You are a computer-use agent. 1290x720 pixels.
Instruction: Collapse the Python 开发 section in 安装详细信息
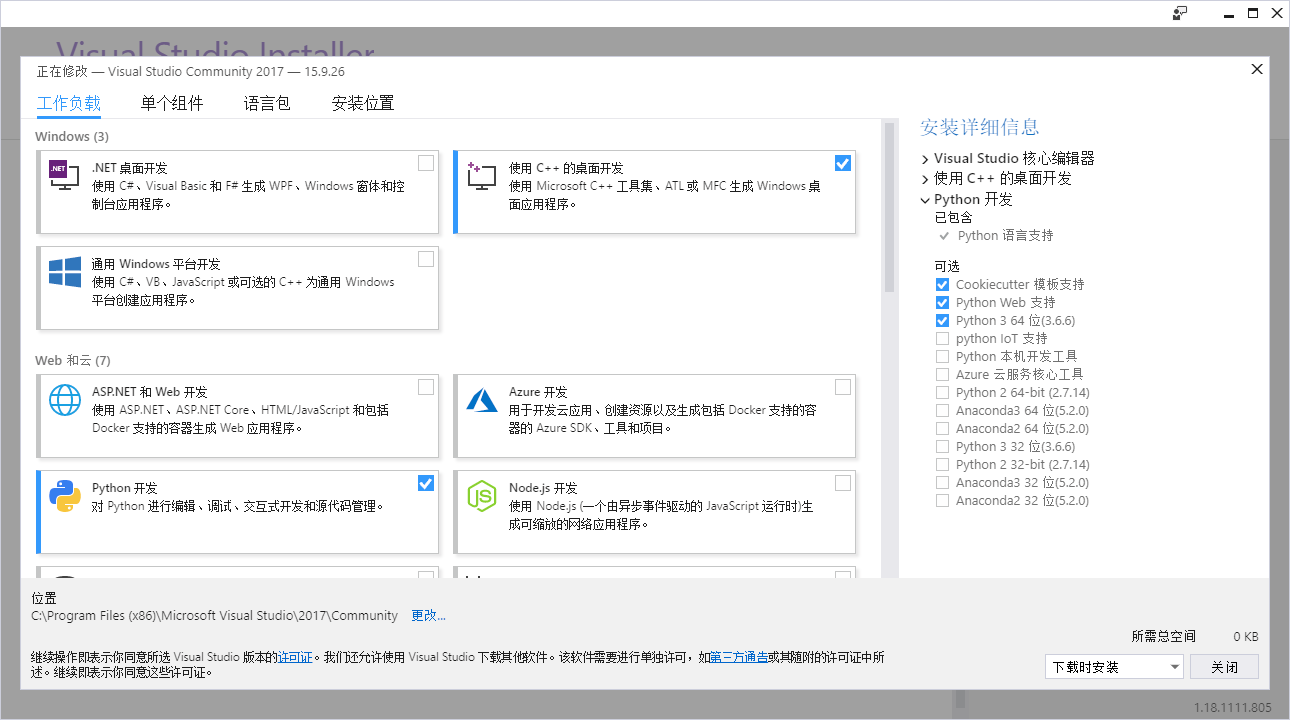coord(925,199)
